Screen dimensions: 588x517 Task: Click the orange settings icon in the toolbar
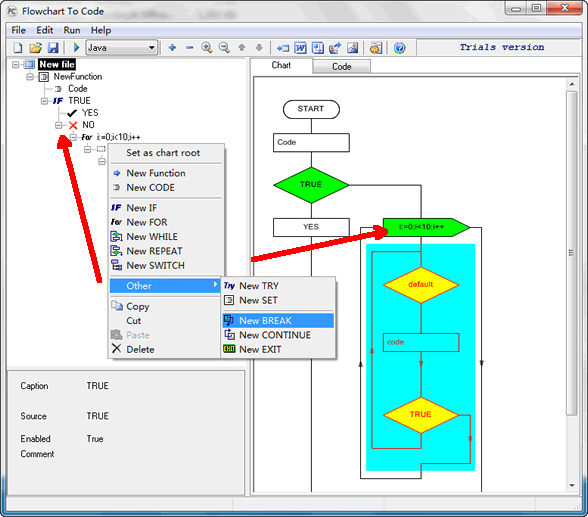376,48
